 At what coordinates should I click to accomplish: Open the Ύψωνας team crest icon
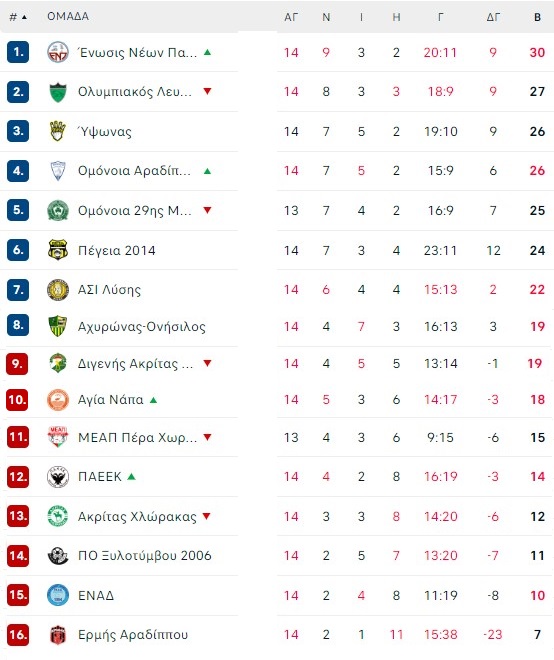[x=58, y=131]
